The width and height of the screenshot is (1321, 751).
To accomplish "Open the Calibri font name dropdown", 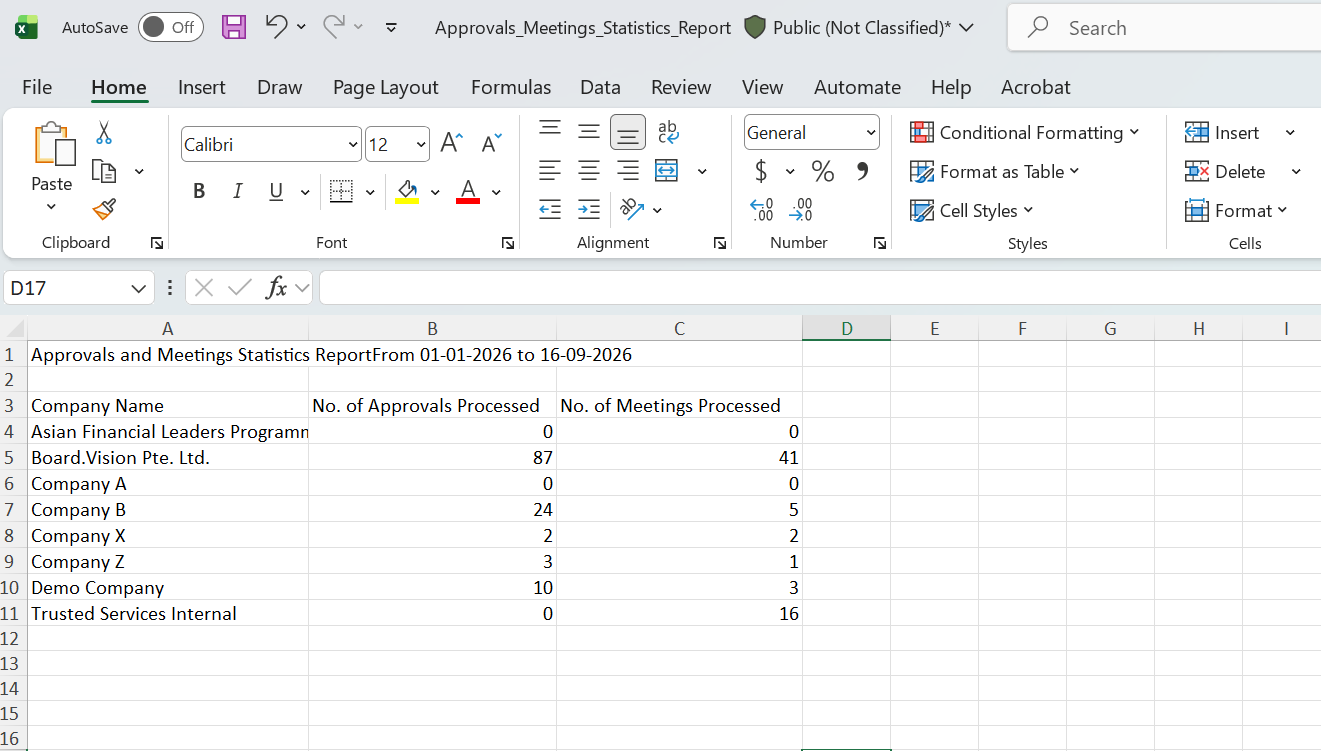I will coord(352,145).
